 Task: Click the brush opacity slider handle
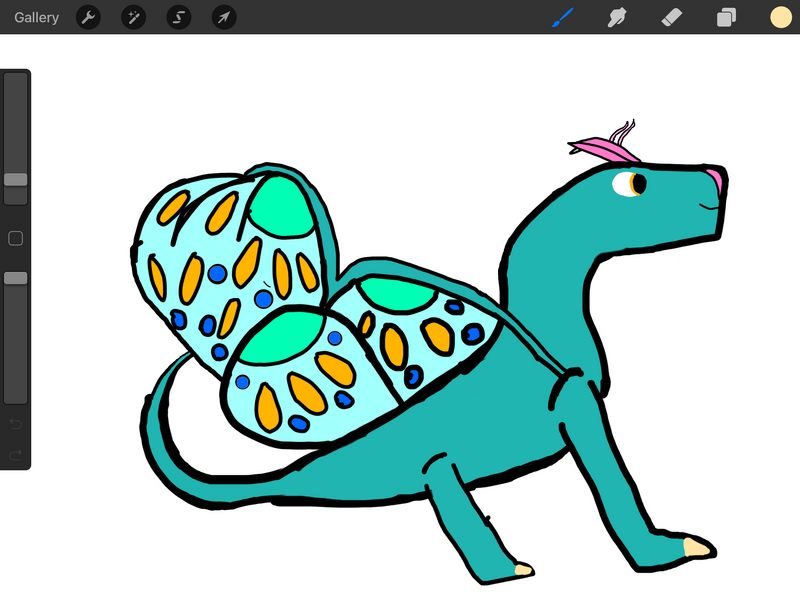click(15, 278)
